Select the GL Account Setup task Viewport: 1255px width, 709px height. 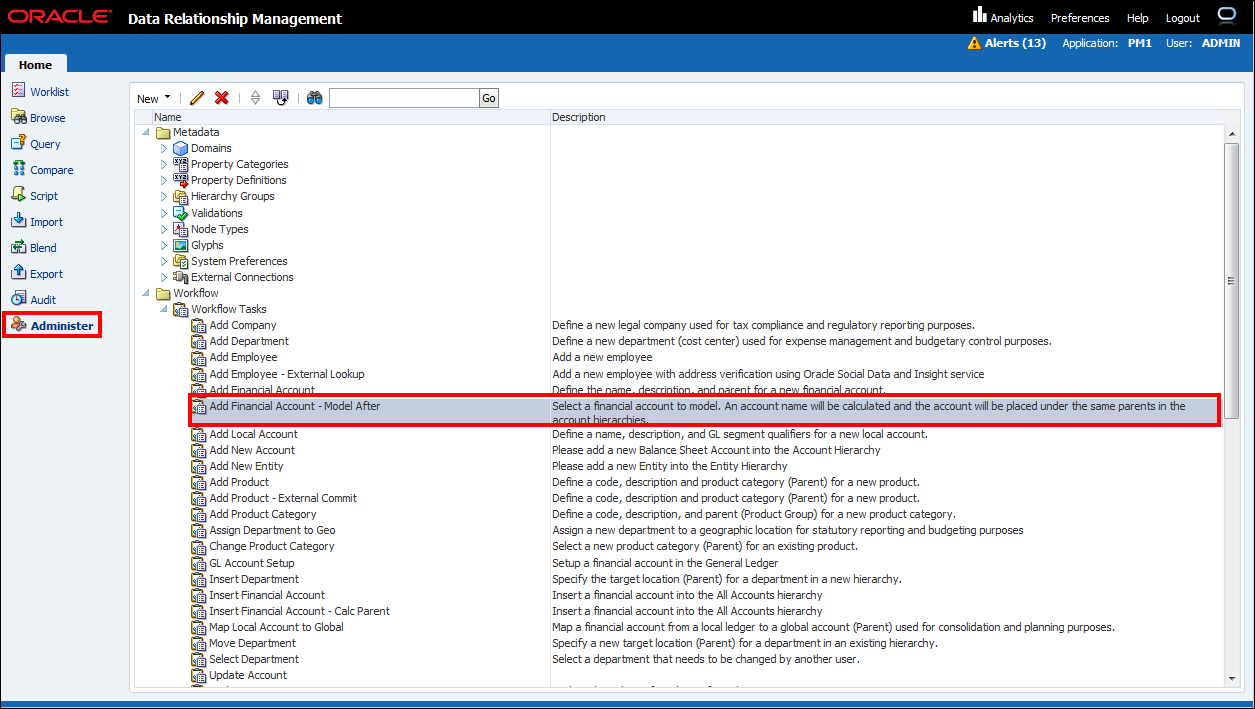252,563
